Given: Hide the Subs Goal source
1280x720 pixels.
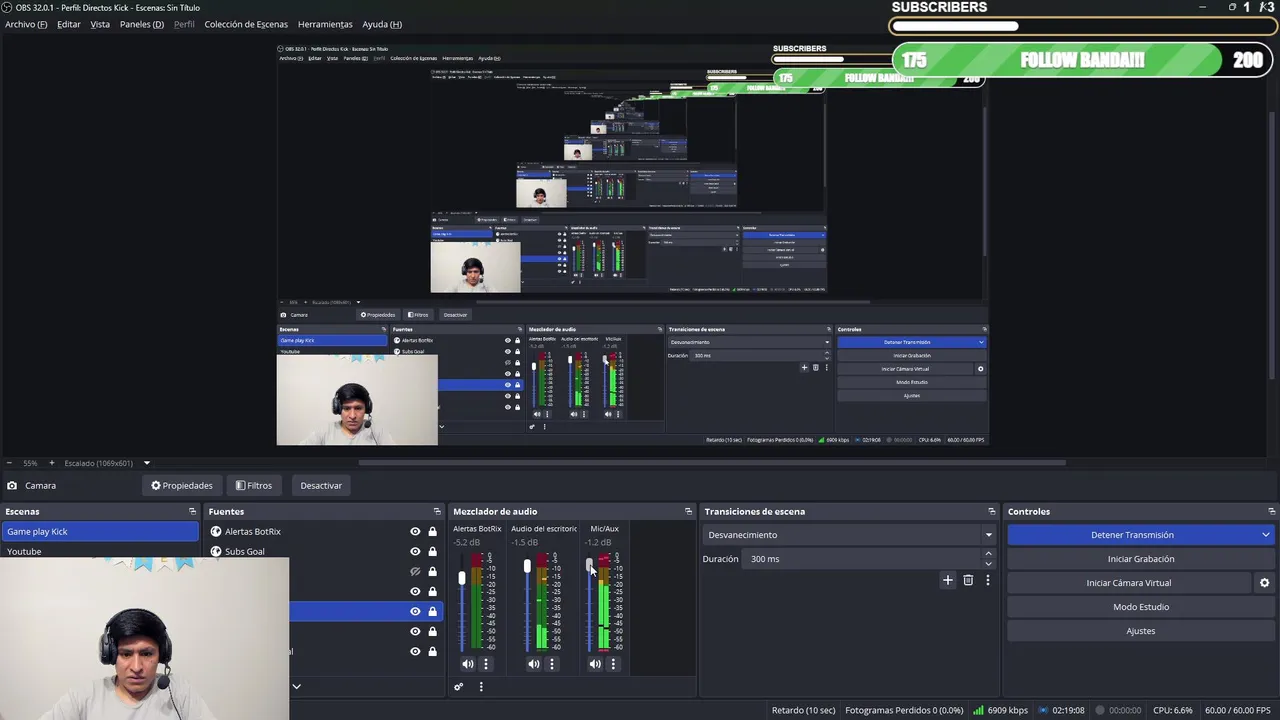Looking at the screenshot, I should tap(415, 551).
